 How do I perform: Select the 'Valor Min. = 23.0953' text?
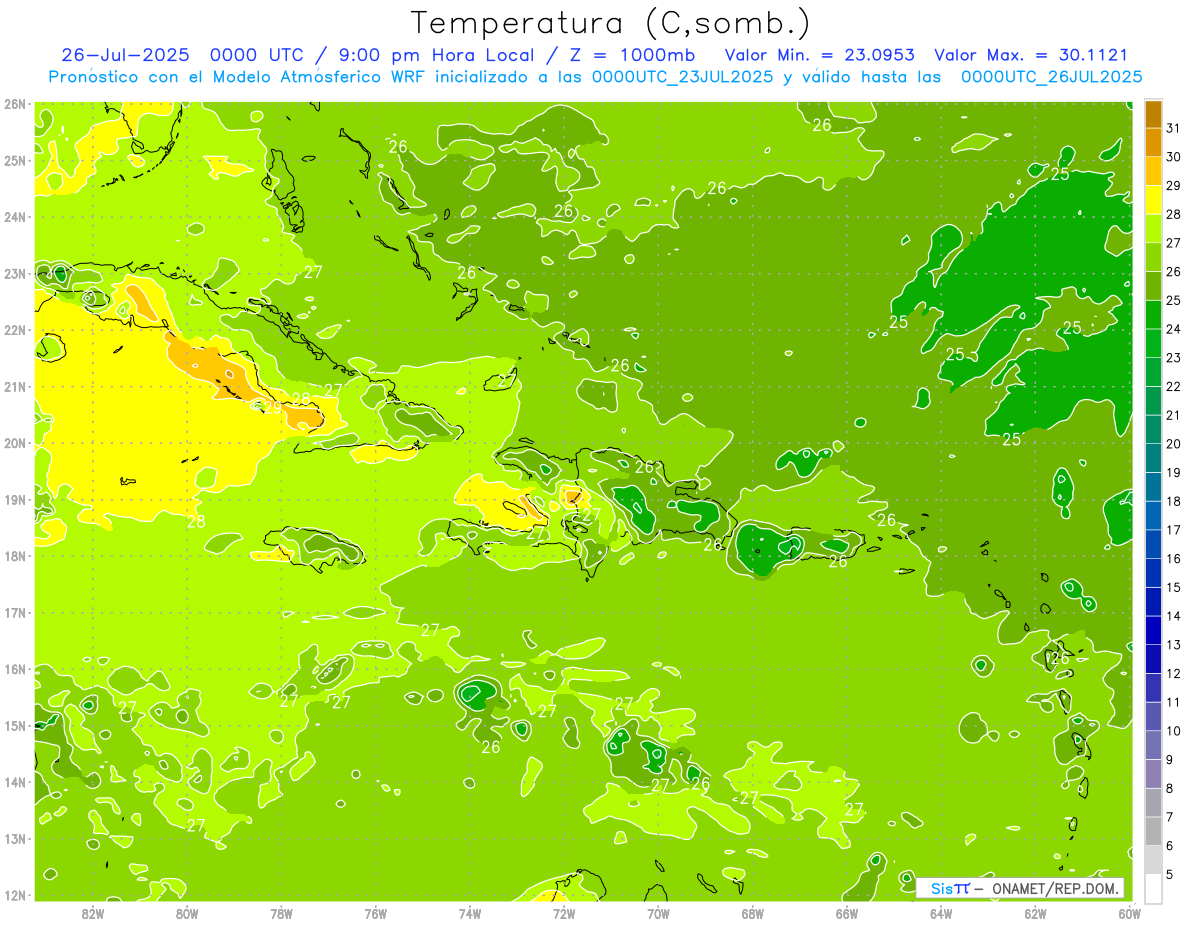[x=822, y=55]
